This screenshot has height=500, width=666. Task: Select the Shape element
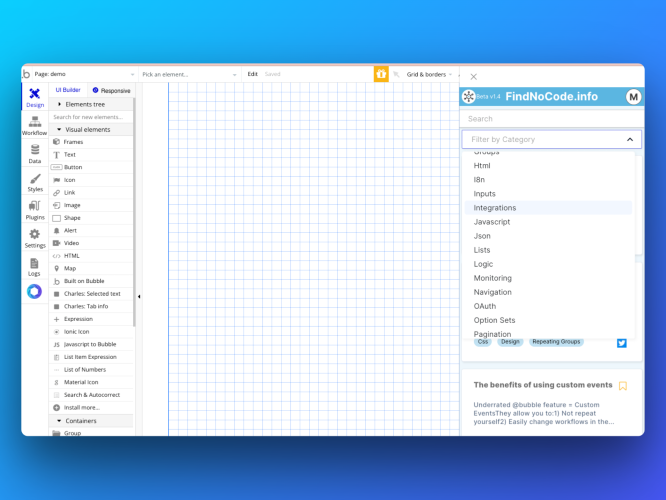click(91, 218)
